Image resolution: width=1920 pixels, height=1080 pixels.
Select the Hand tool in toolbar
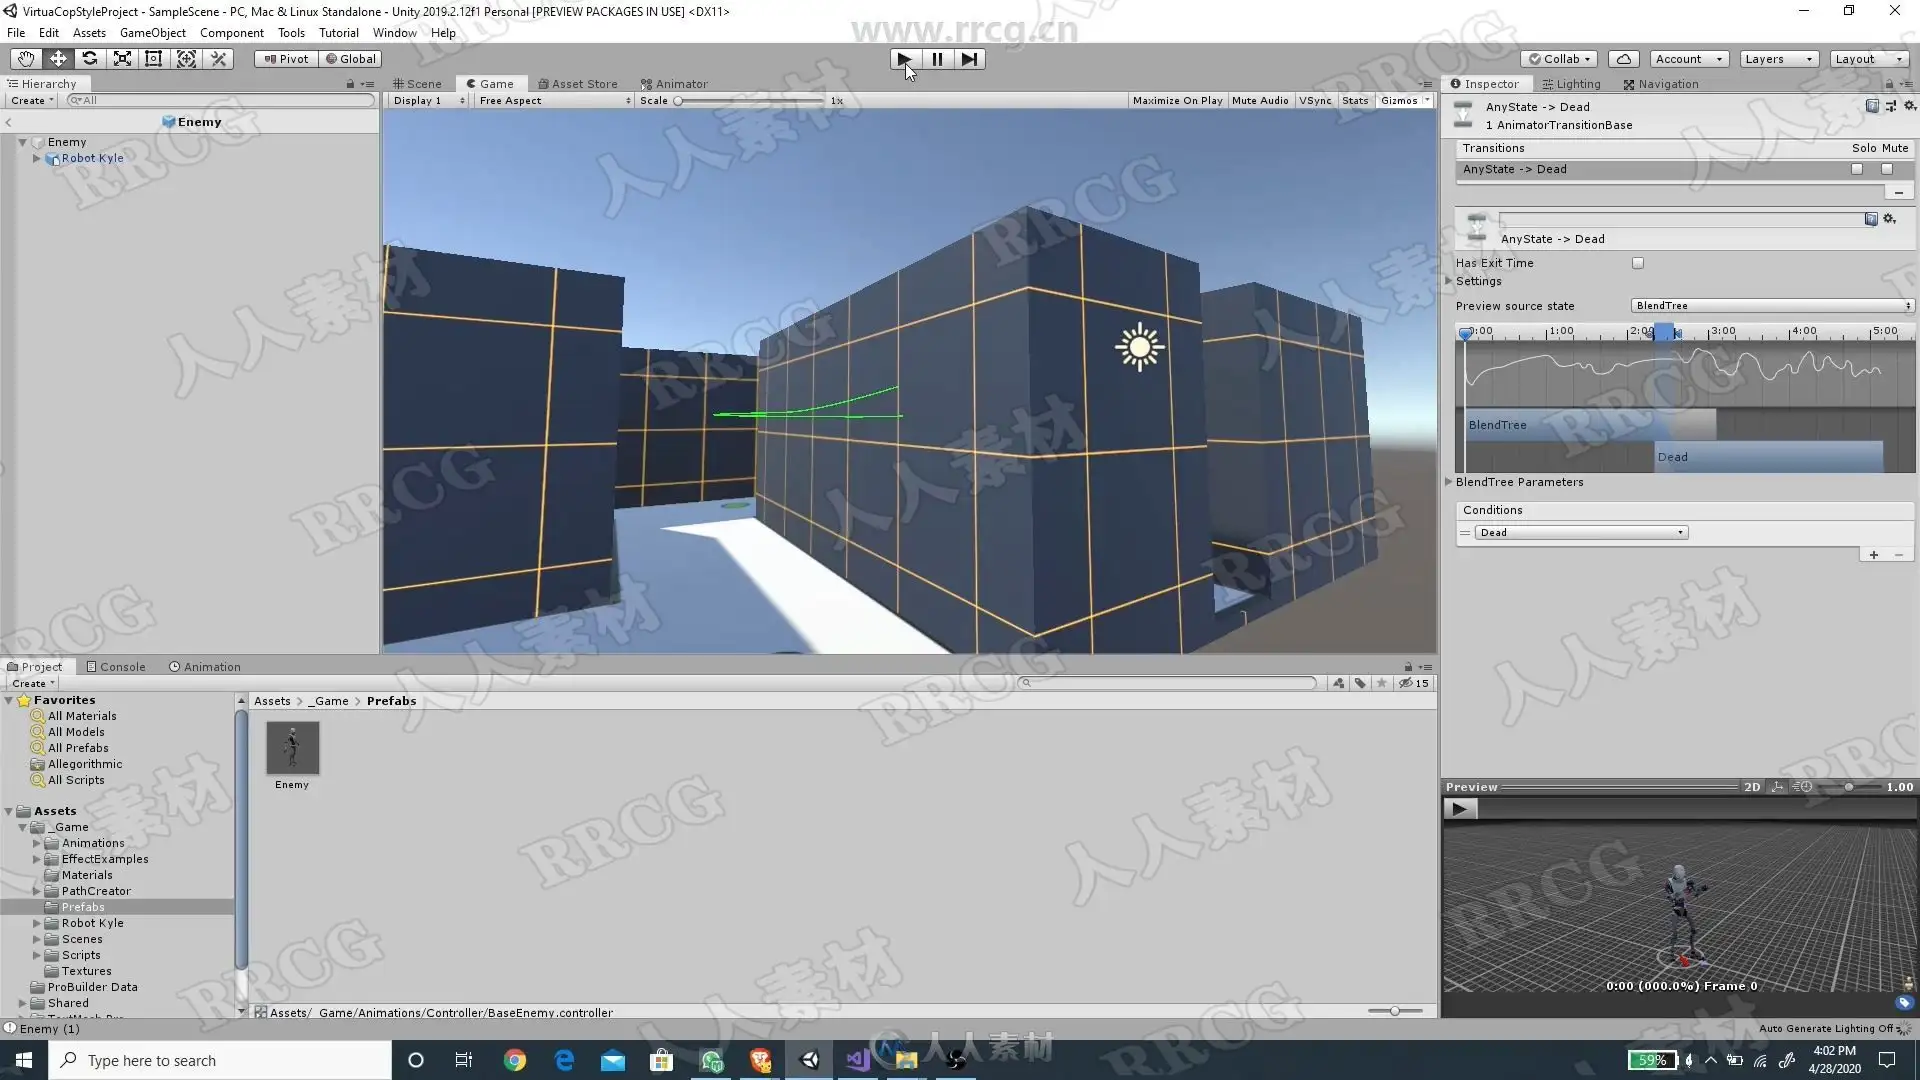[25, 59]
